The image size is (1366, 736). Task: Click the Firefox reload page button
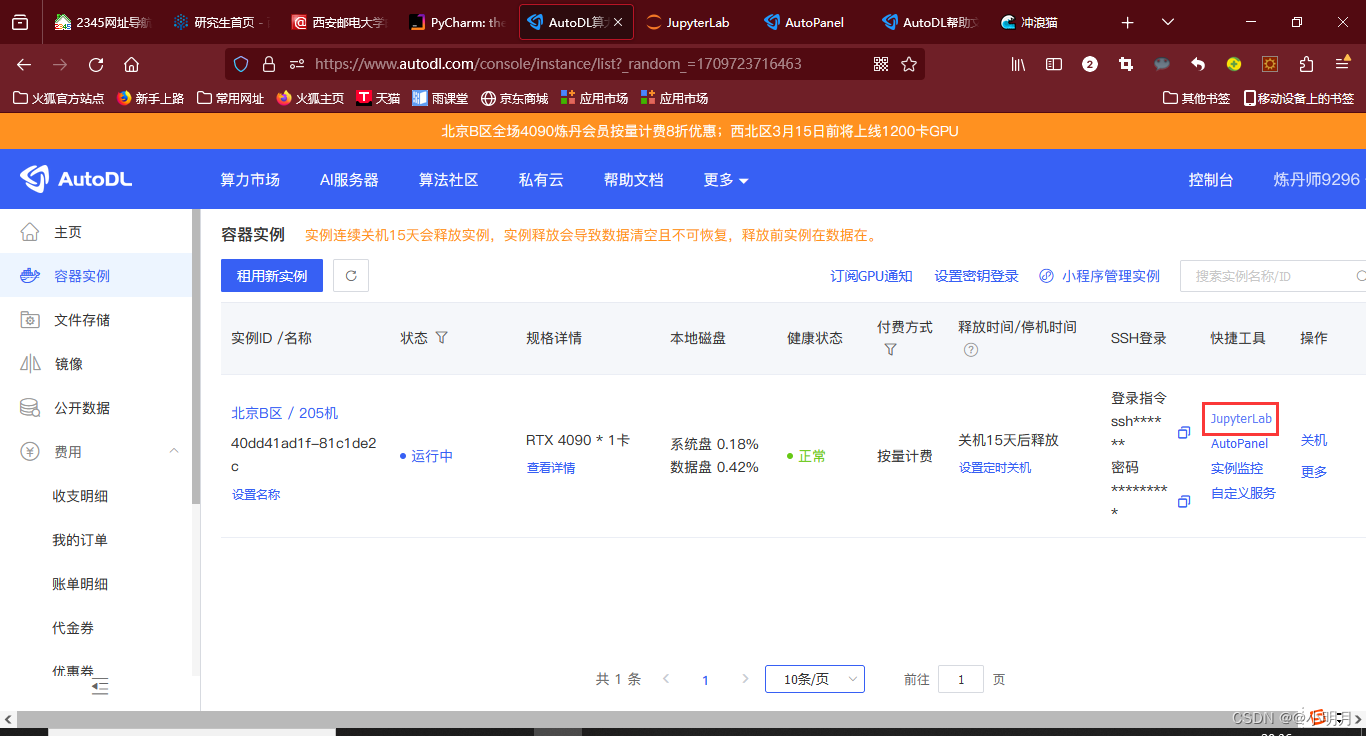96,64
